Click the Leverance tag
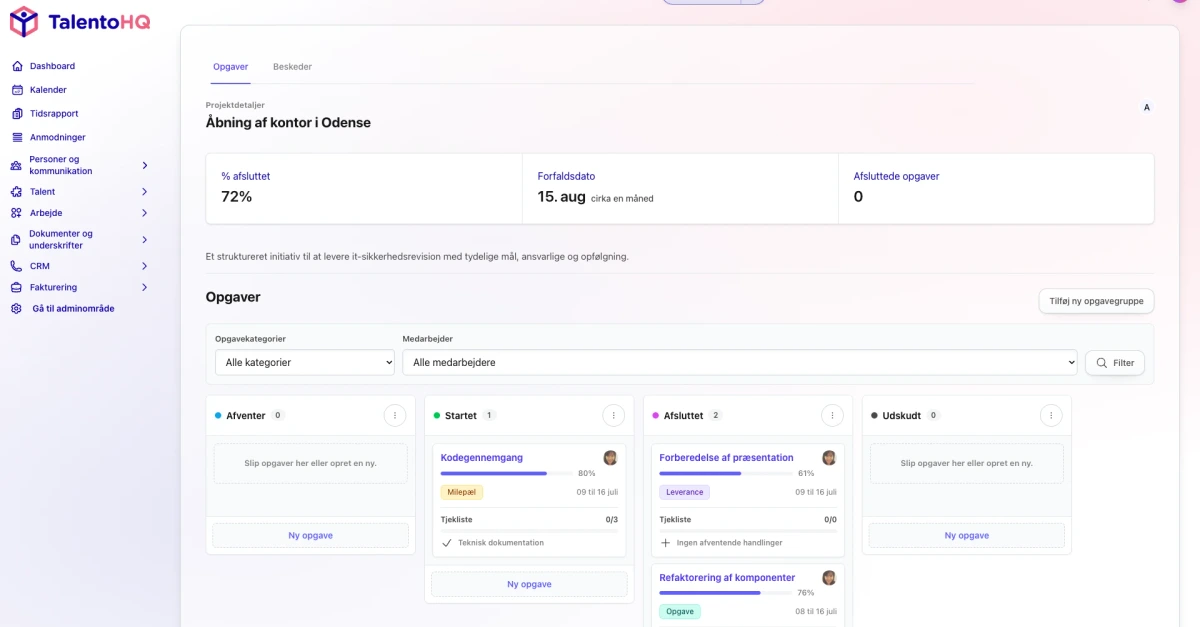This screenshot has width=1200, height=627. pyautogui.click(x=685, y=492)
